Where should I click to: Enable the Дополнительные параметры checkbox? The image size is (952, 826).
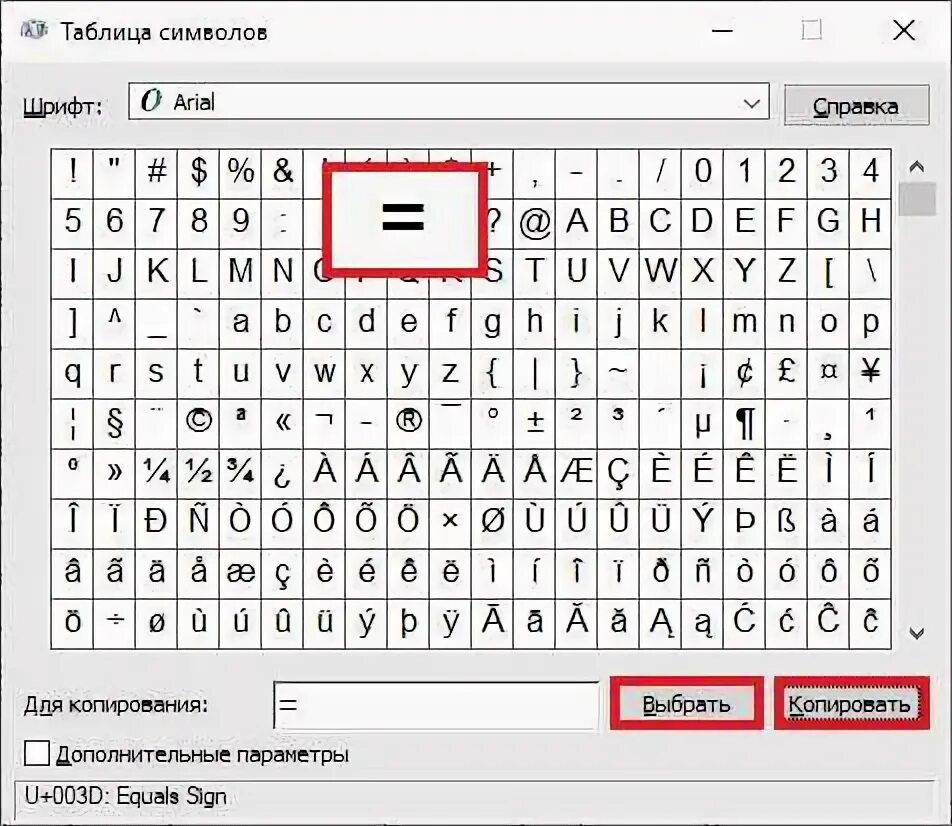[37, 754]
